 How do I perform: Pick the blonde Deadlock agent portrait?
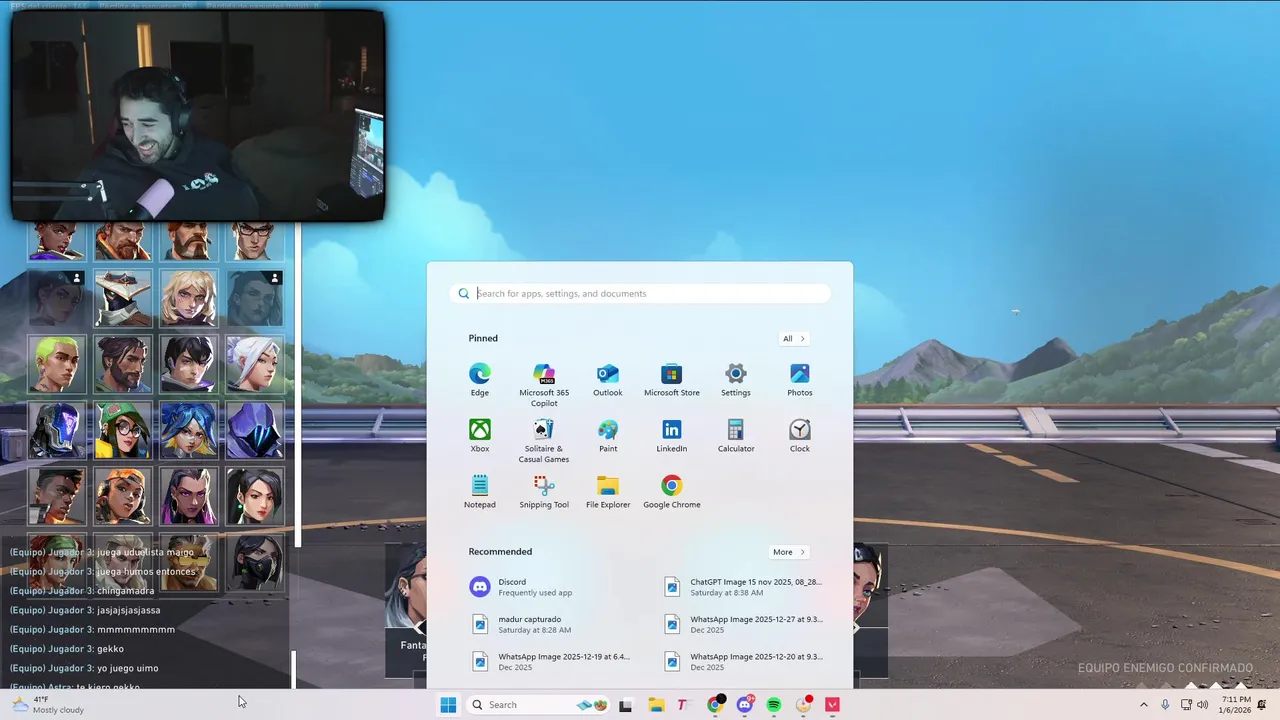click(x=189, y=298)
